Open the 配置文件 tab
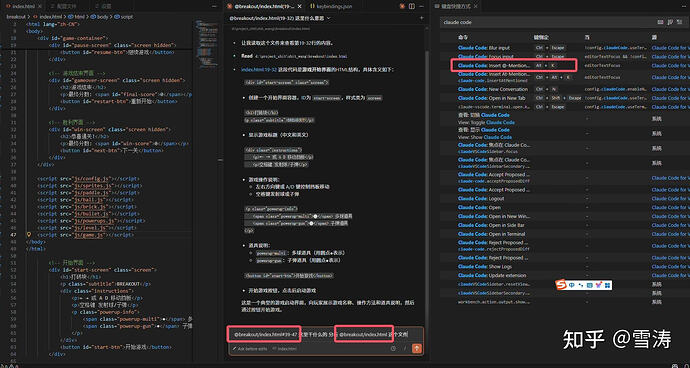 [x=64, y=7]
